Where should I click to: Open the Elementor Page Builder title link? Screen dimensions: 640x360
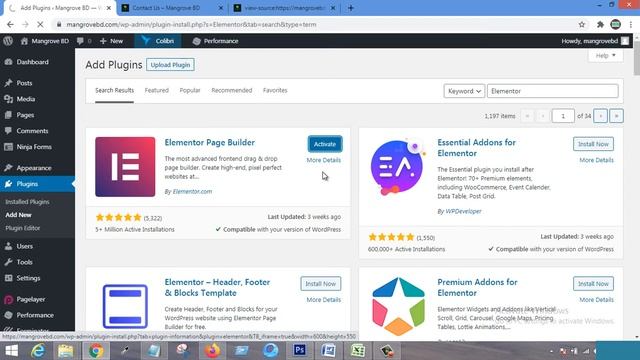(x=210, y=142)
